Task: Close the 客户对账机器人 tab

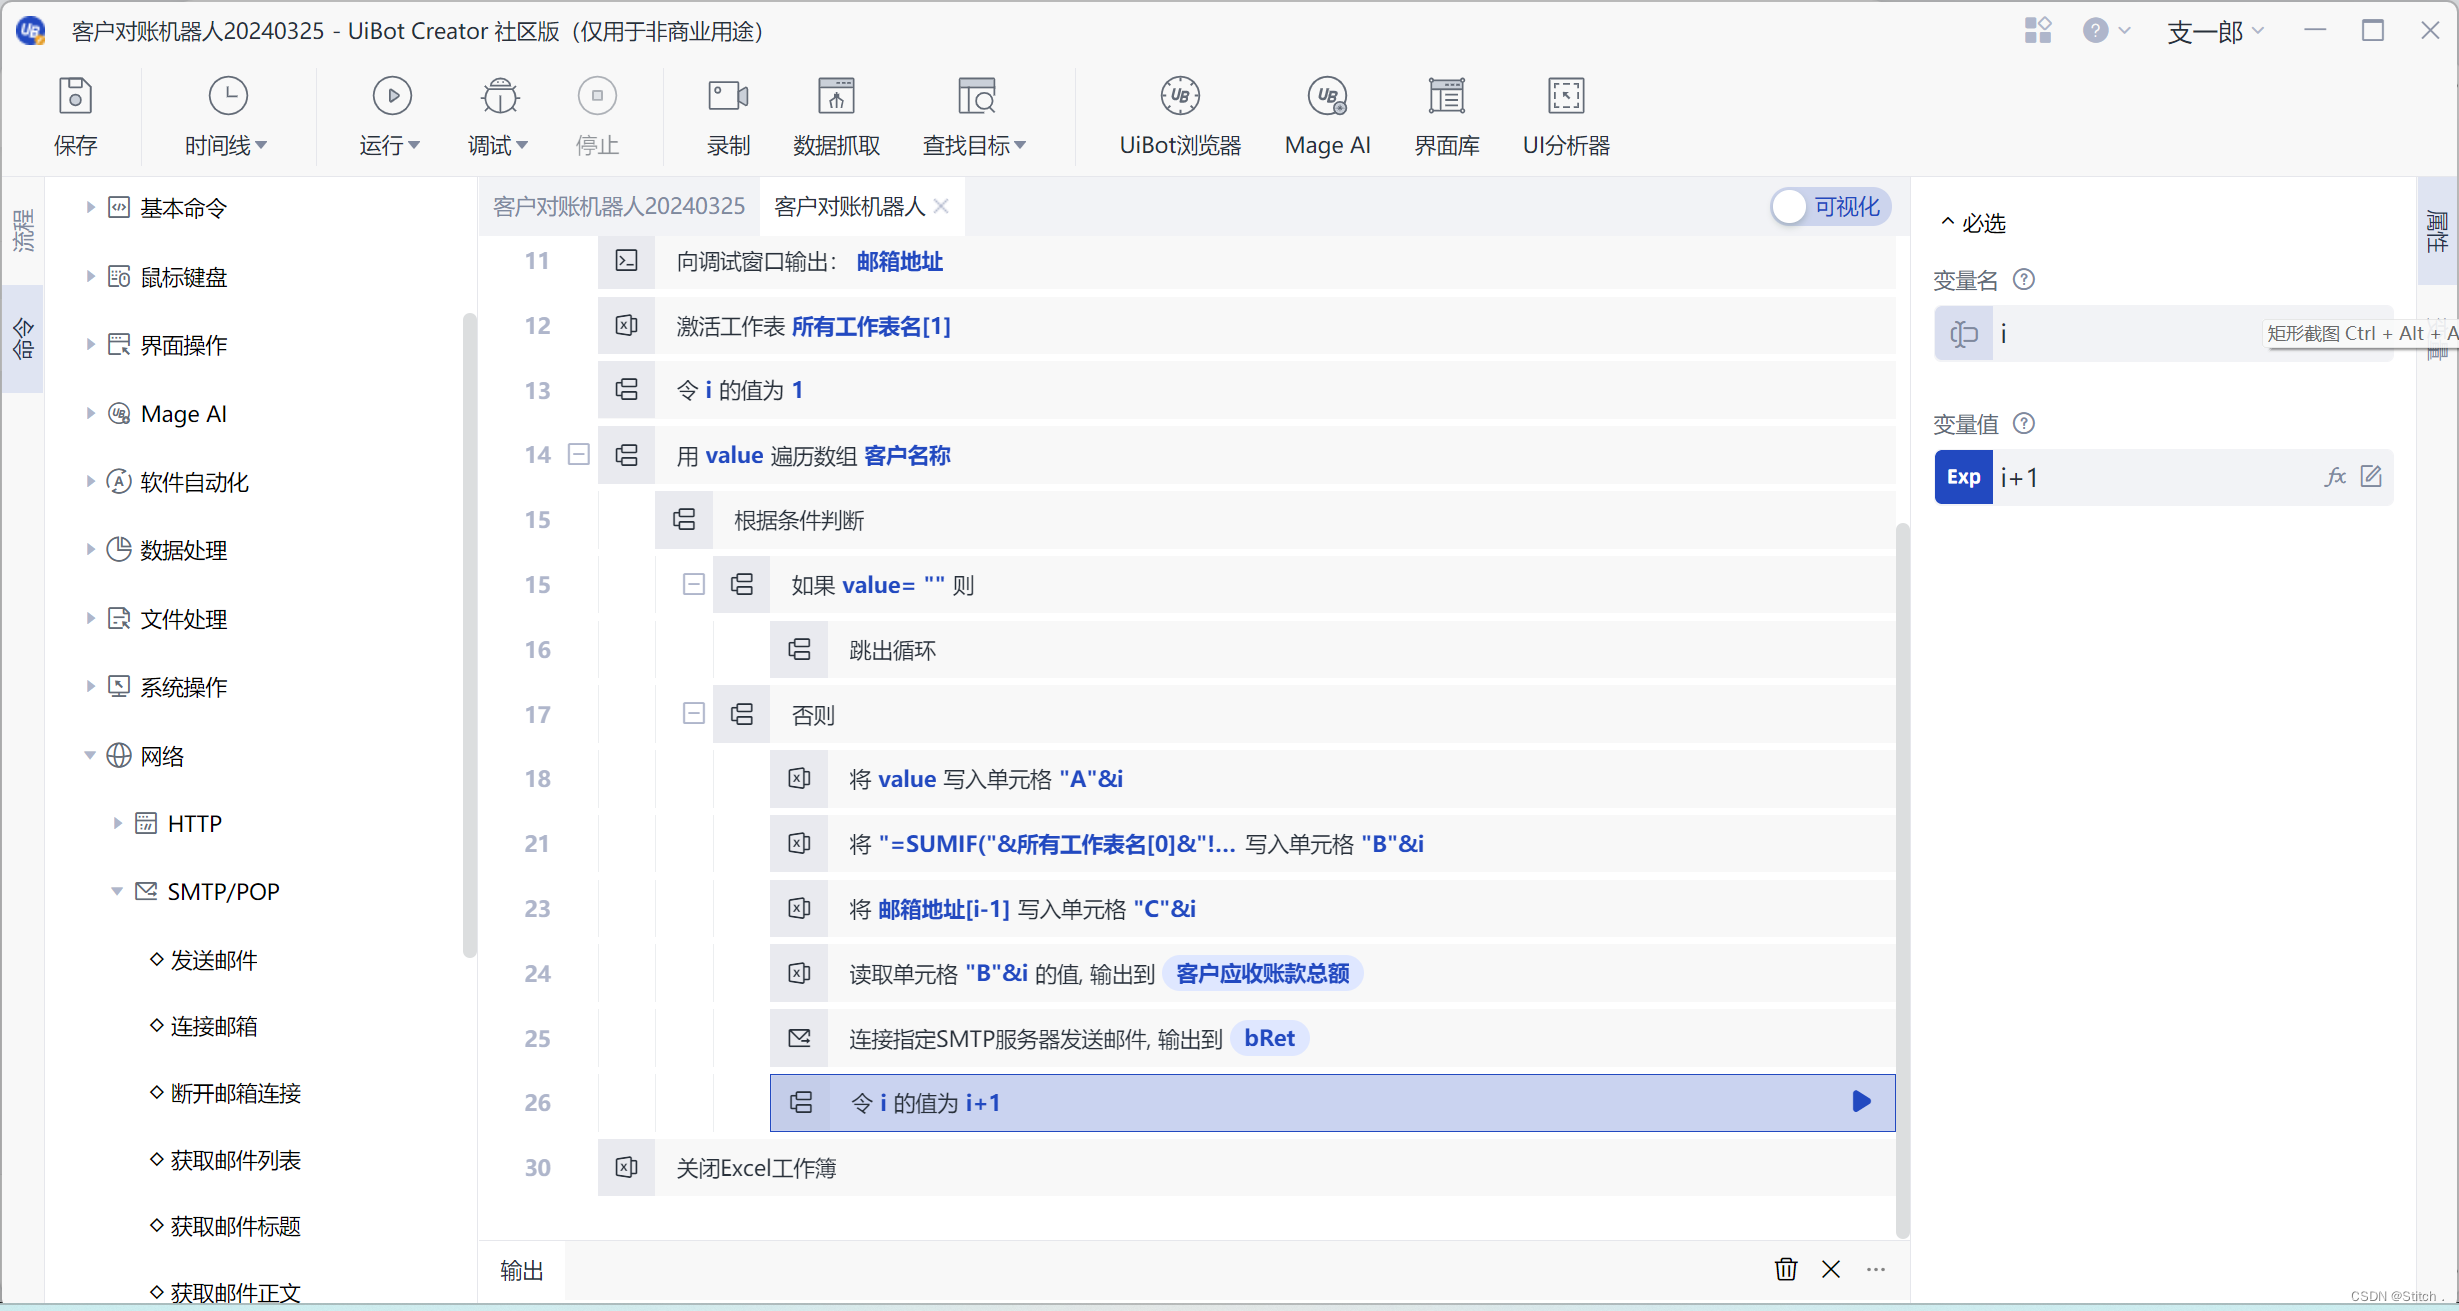Action: point(941,206)
